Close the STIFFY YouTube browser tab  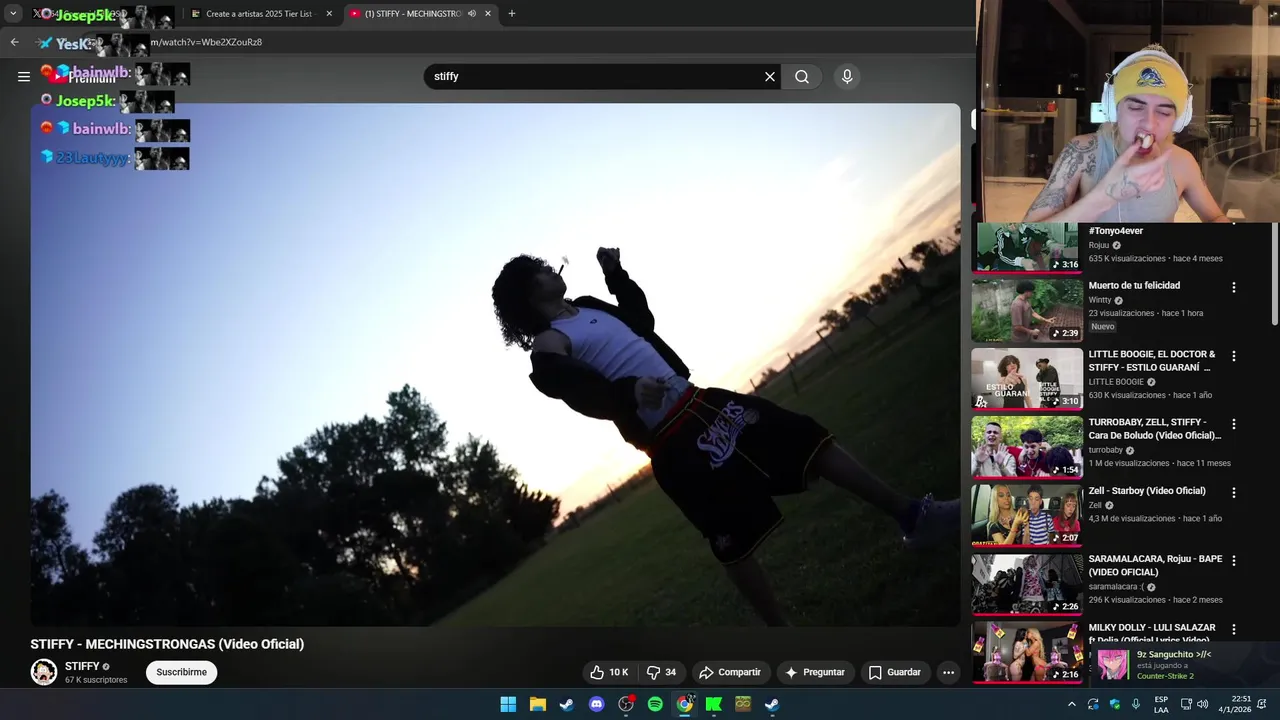pyautogui.click(x=488, y=14)
